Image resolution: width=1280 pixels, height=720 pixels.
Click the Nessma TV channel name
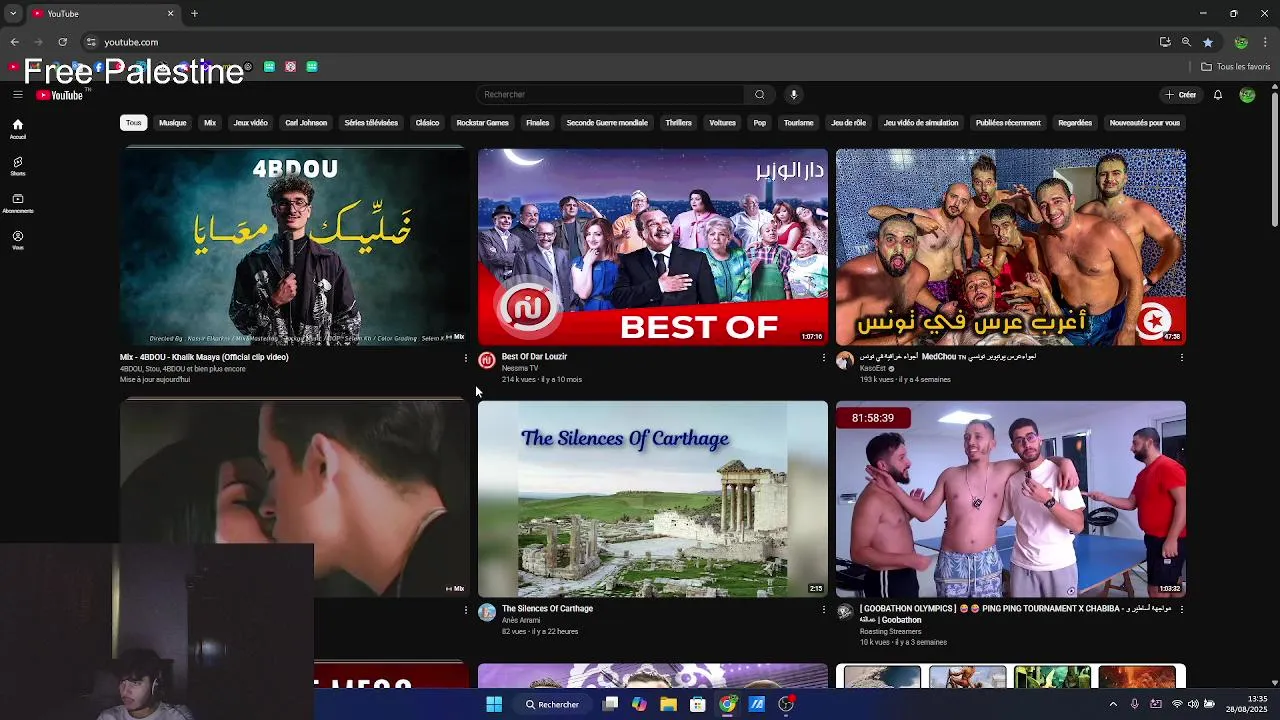(520, 368)
